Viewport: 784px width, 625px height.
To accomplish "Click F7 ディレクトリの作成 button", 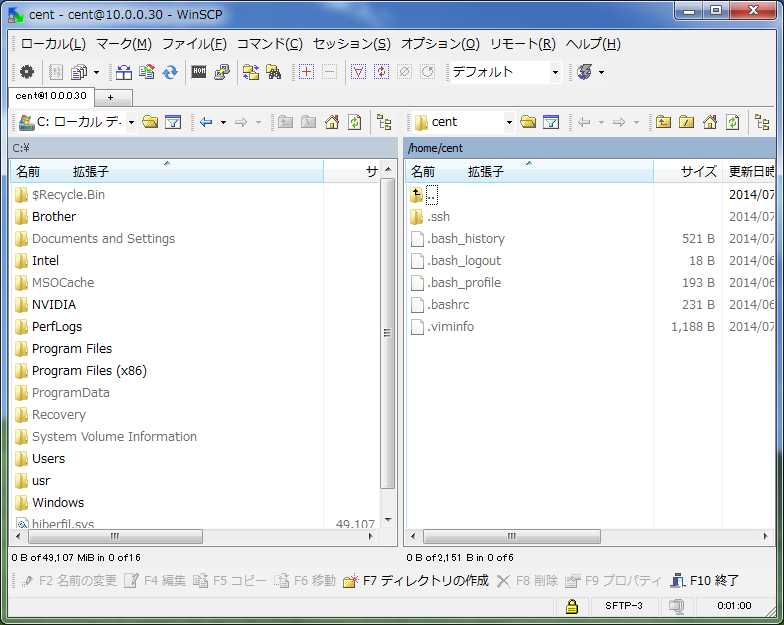I will (416, 580).
